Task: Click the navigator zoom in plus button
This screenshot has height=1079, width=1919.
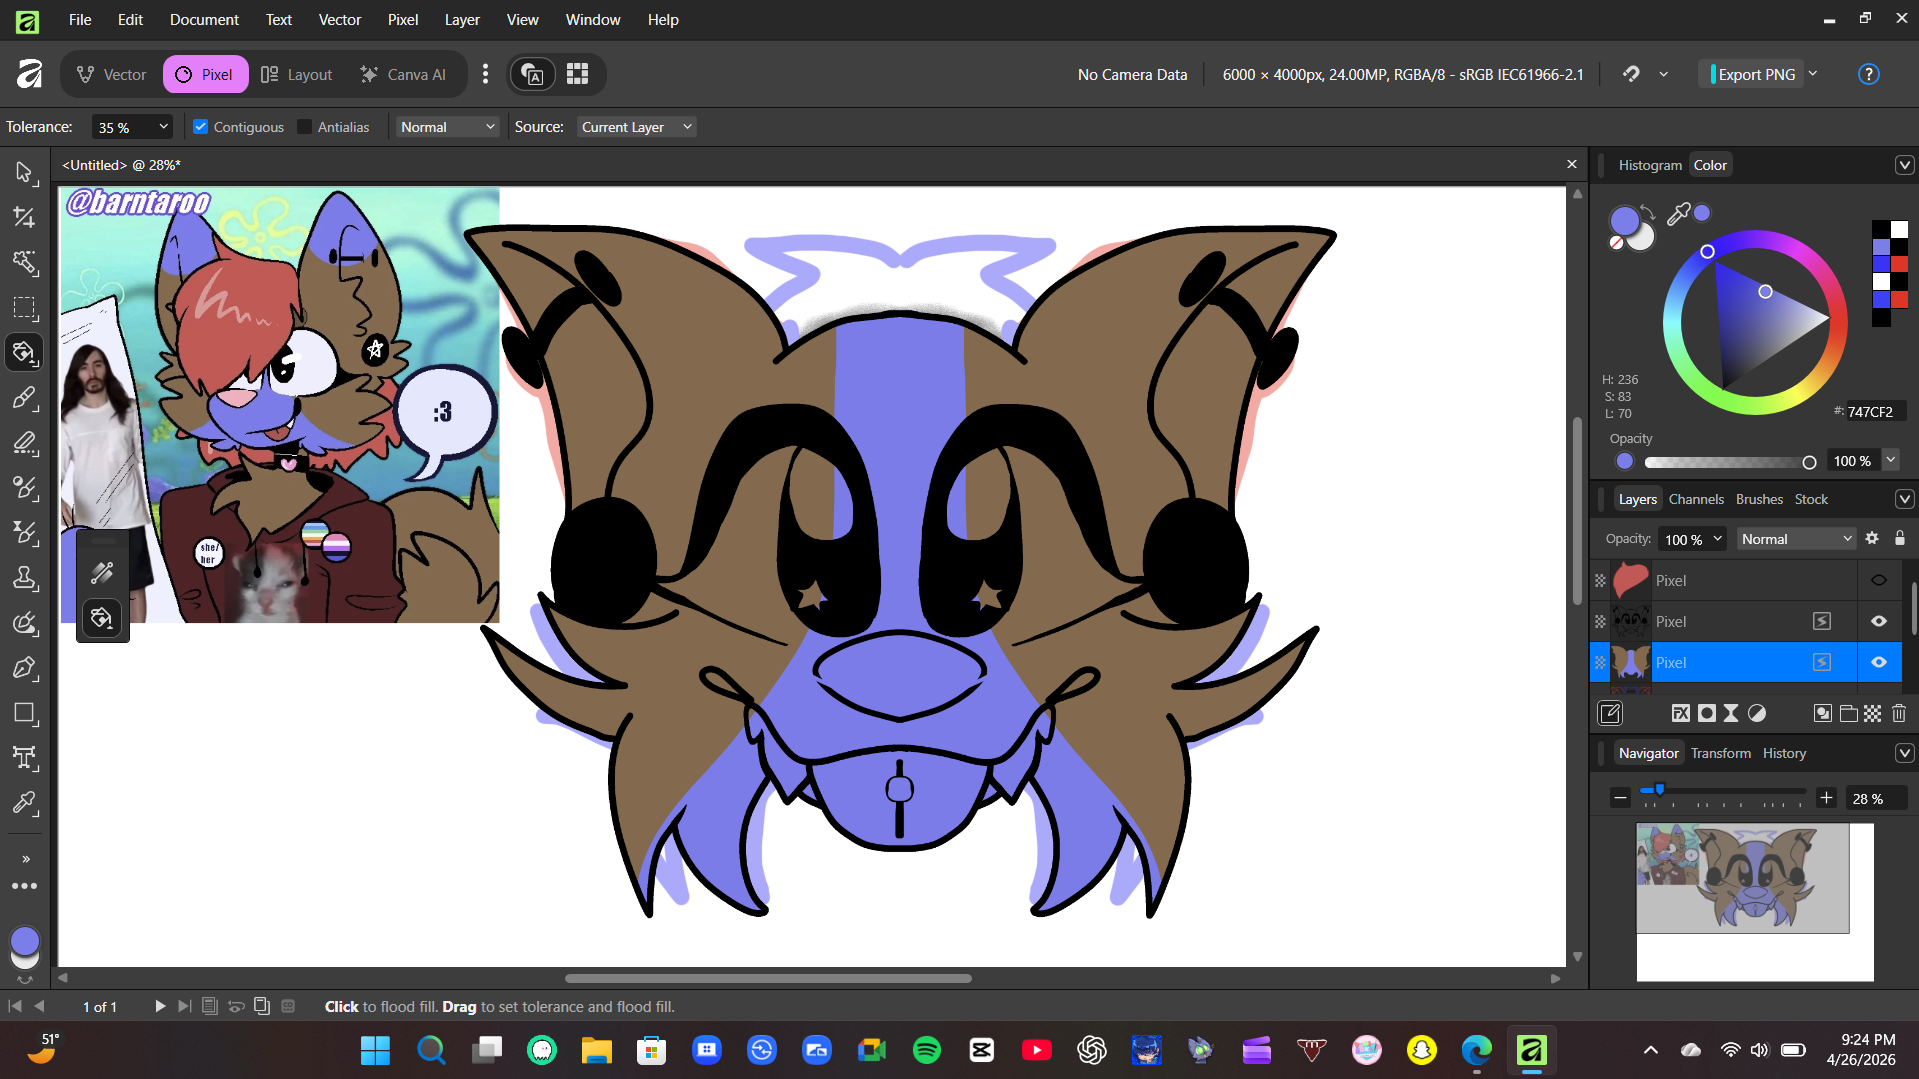Action: [x=1826, y=797]
